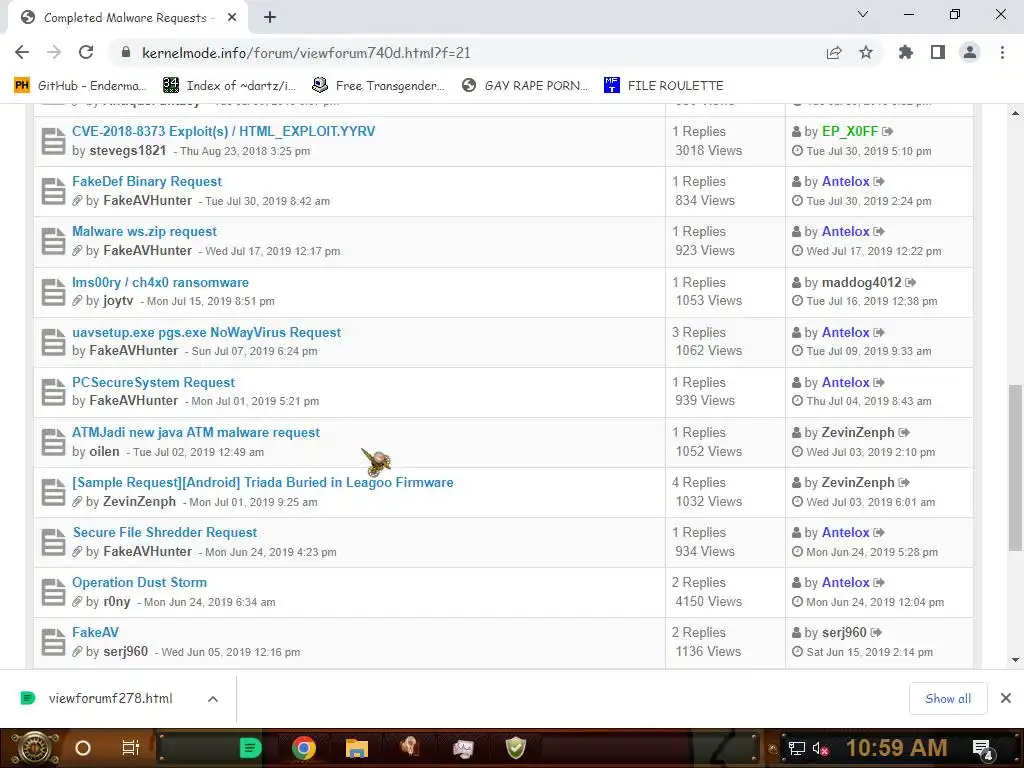The height and width of the screenshot is (768, 1024).
Task: Open the green shield taskbar app
Action: pos(516,748)
